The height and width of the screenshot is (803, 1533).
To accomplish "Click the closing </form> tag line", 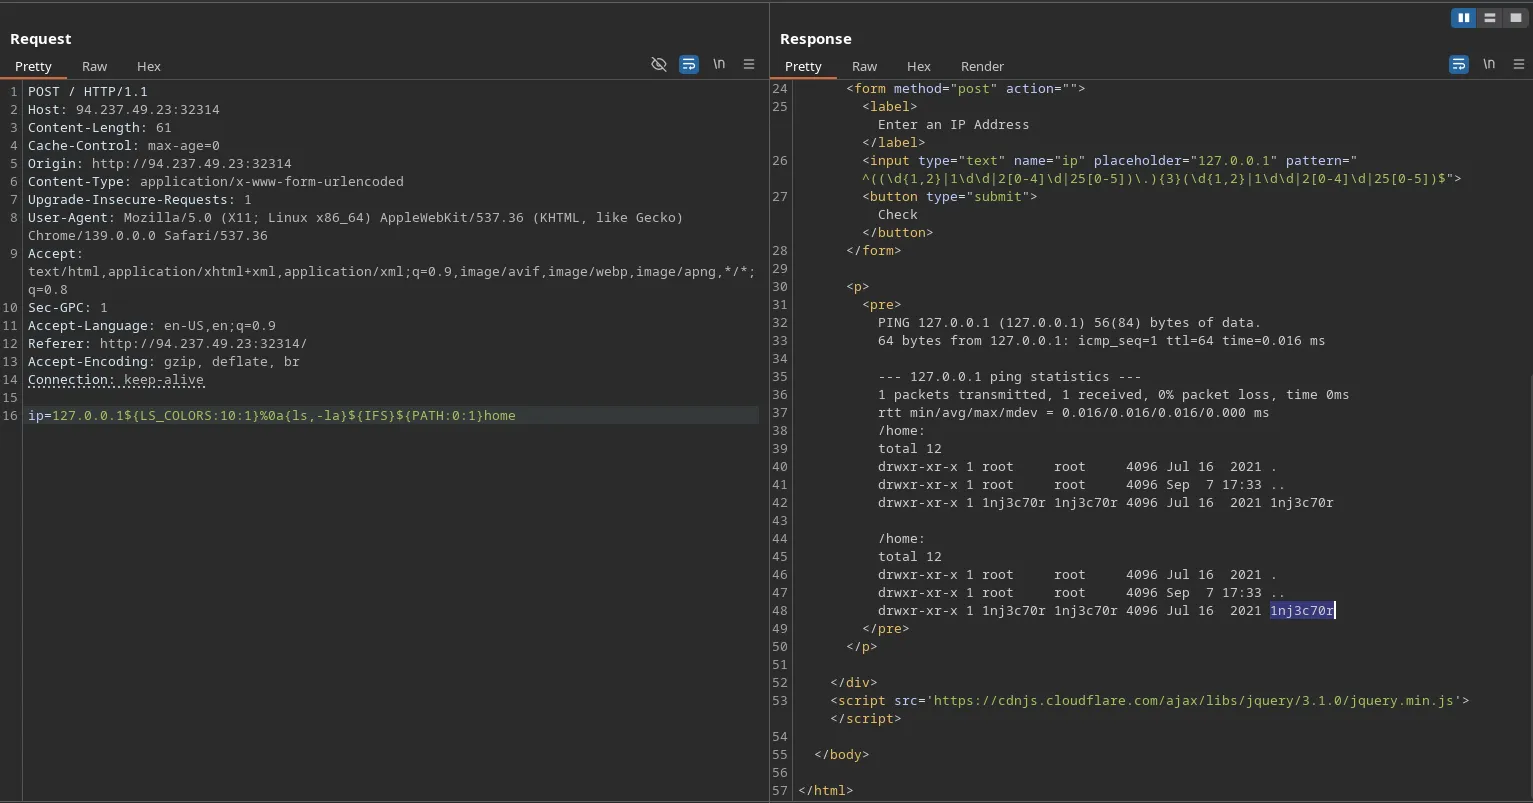I will (x=874, y=250).
